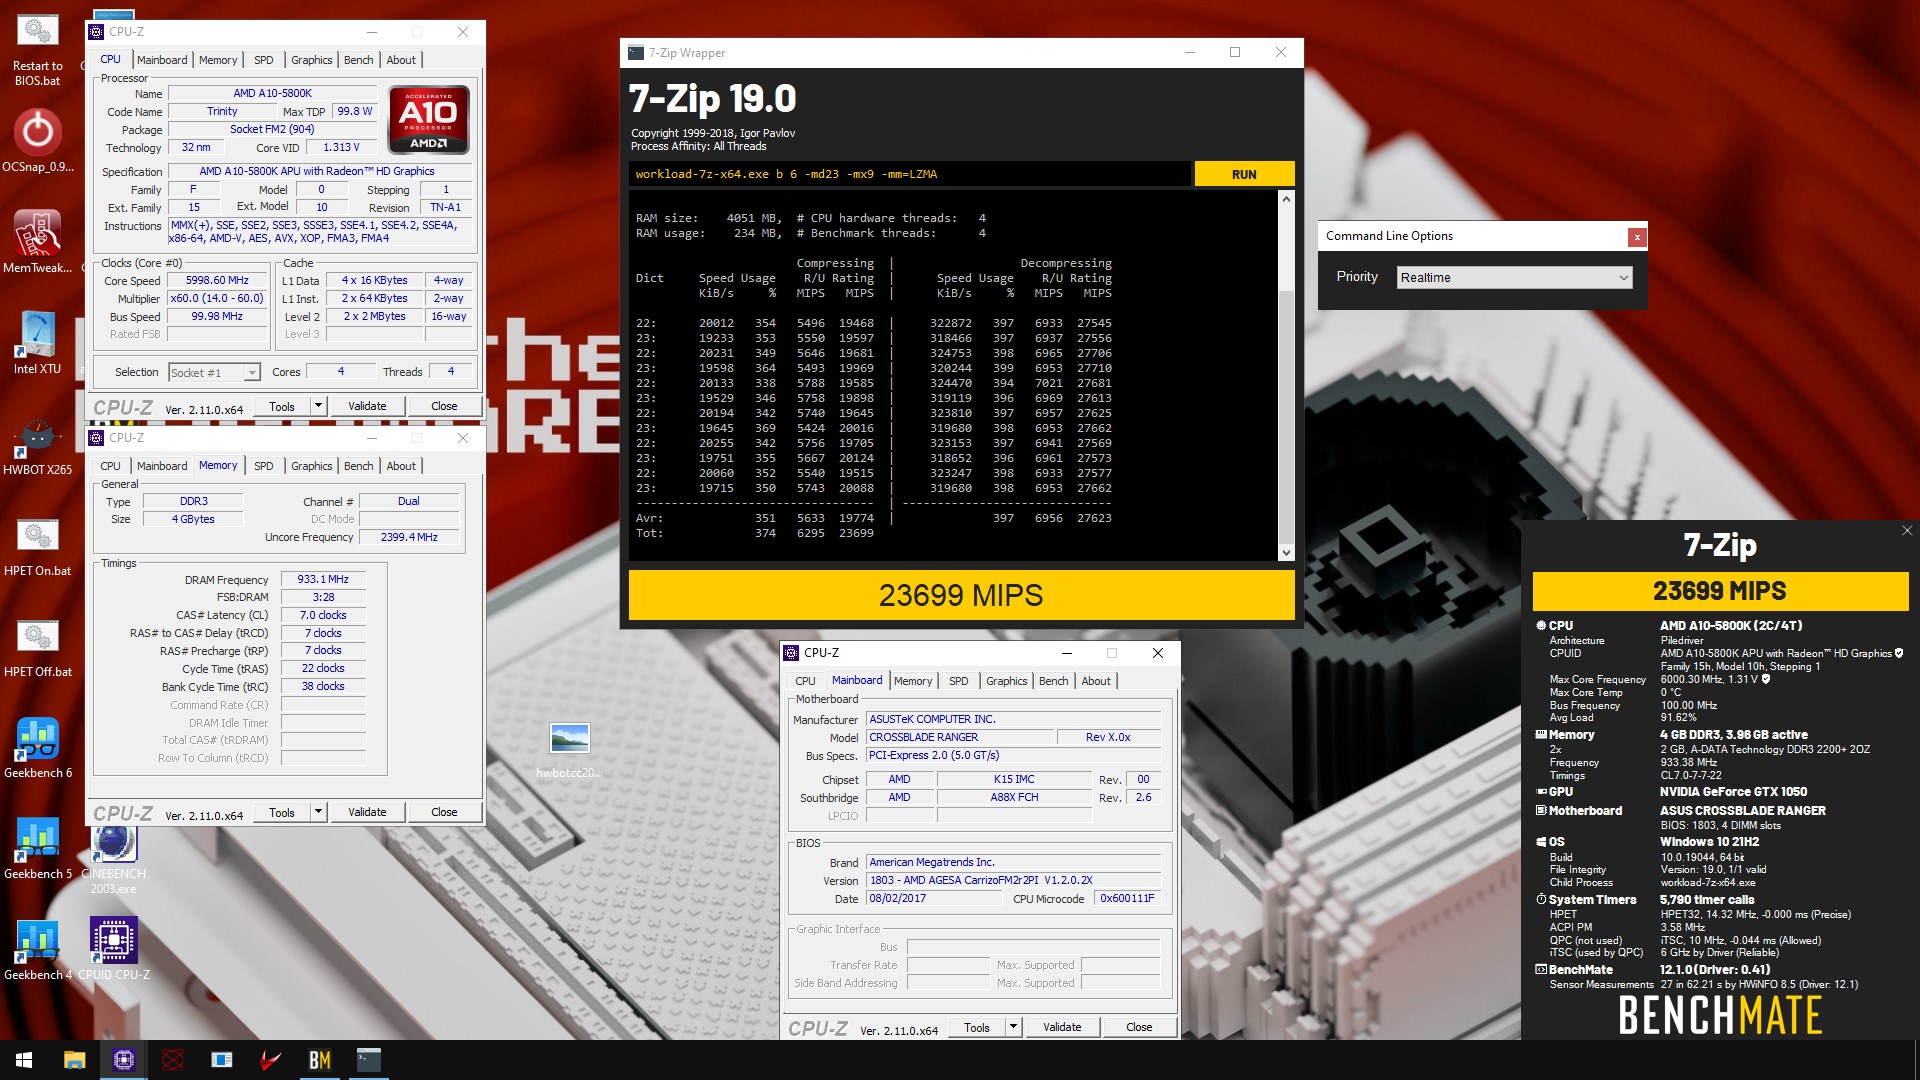
Task: Click the BenchMate logo at panel bottom
Action: 1720,1015
